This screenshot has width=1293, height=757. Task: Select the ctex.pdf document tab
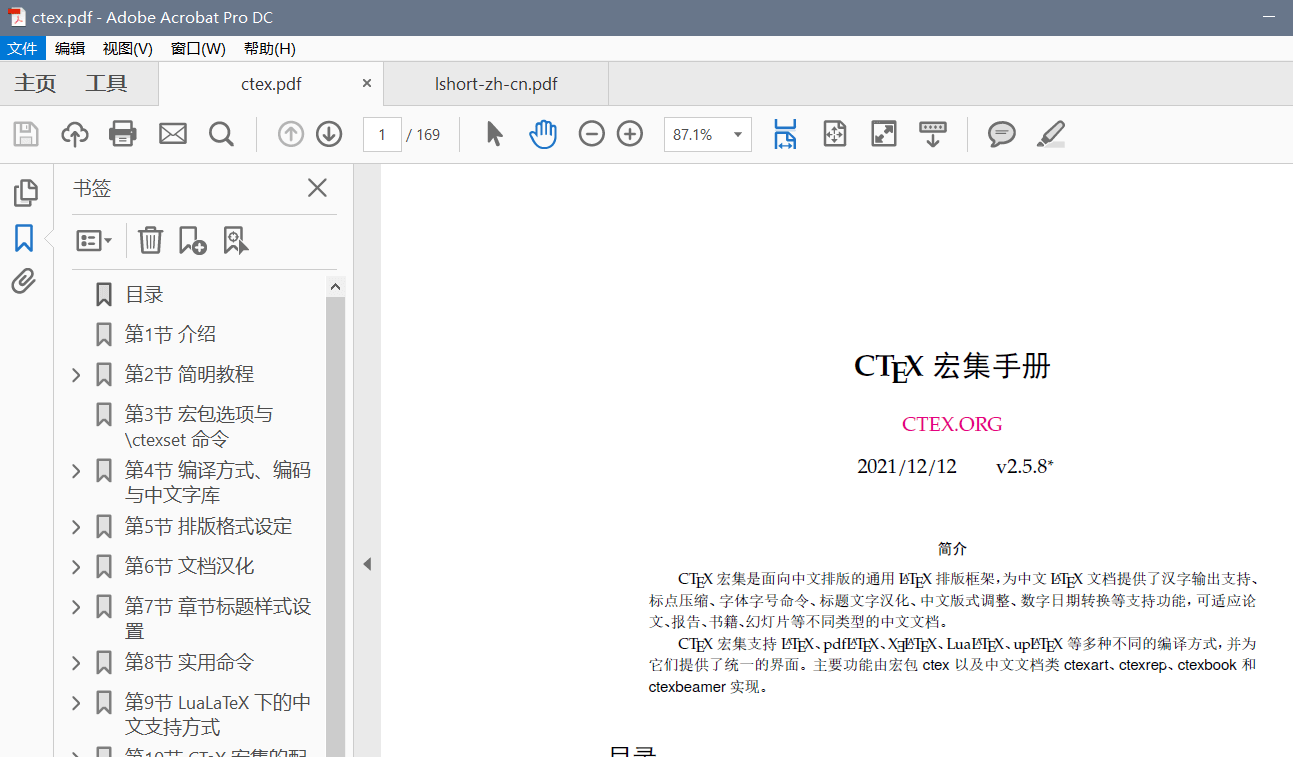click(271, 84)
